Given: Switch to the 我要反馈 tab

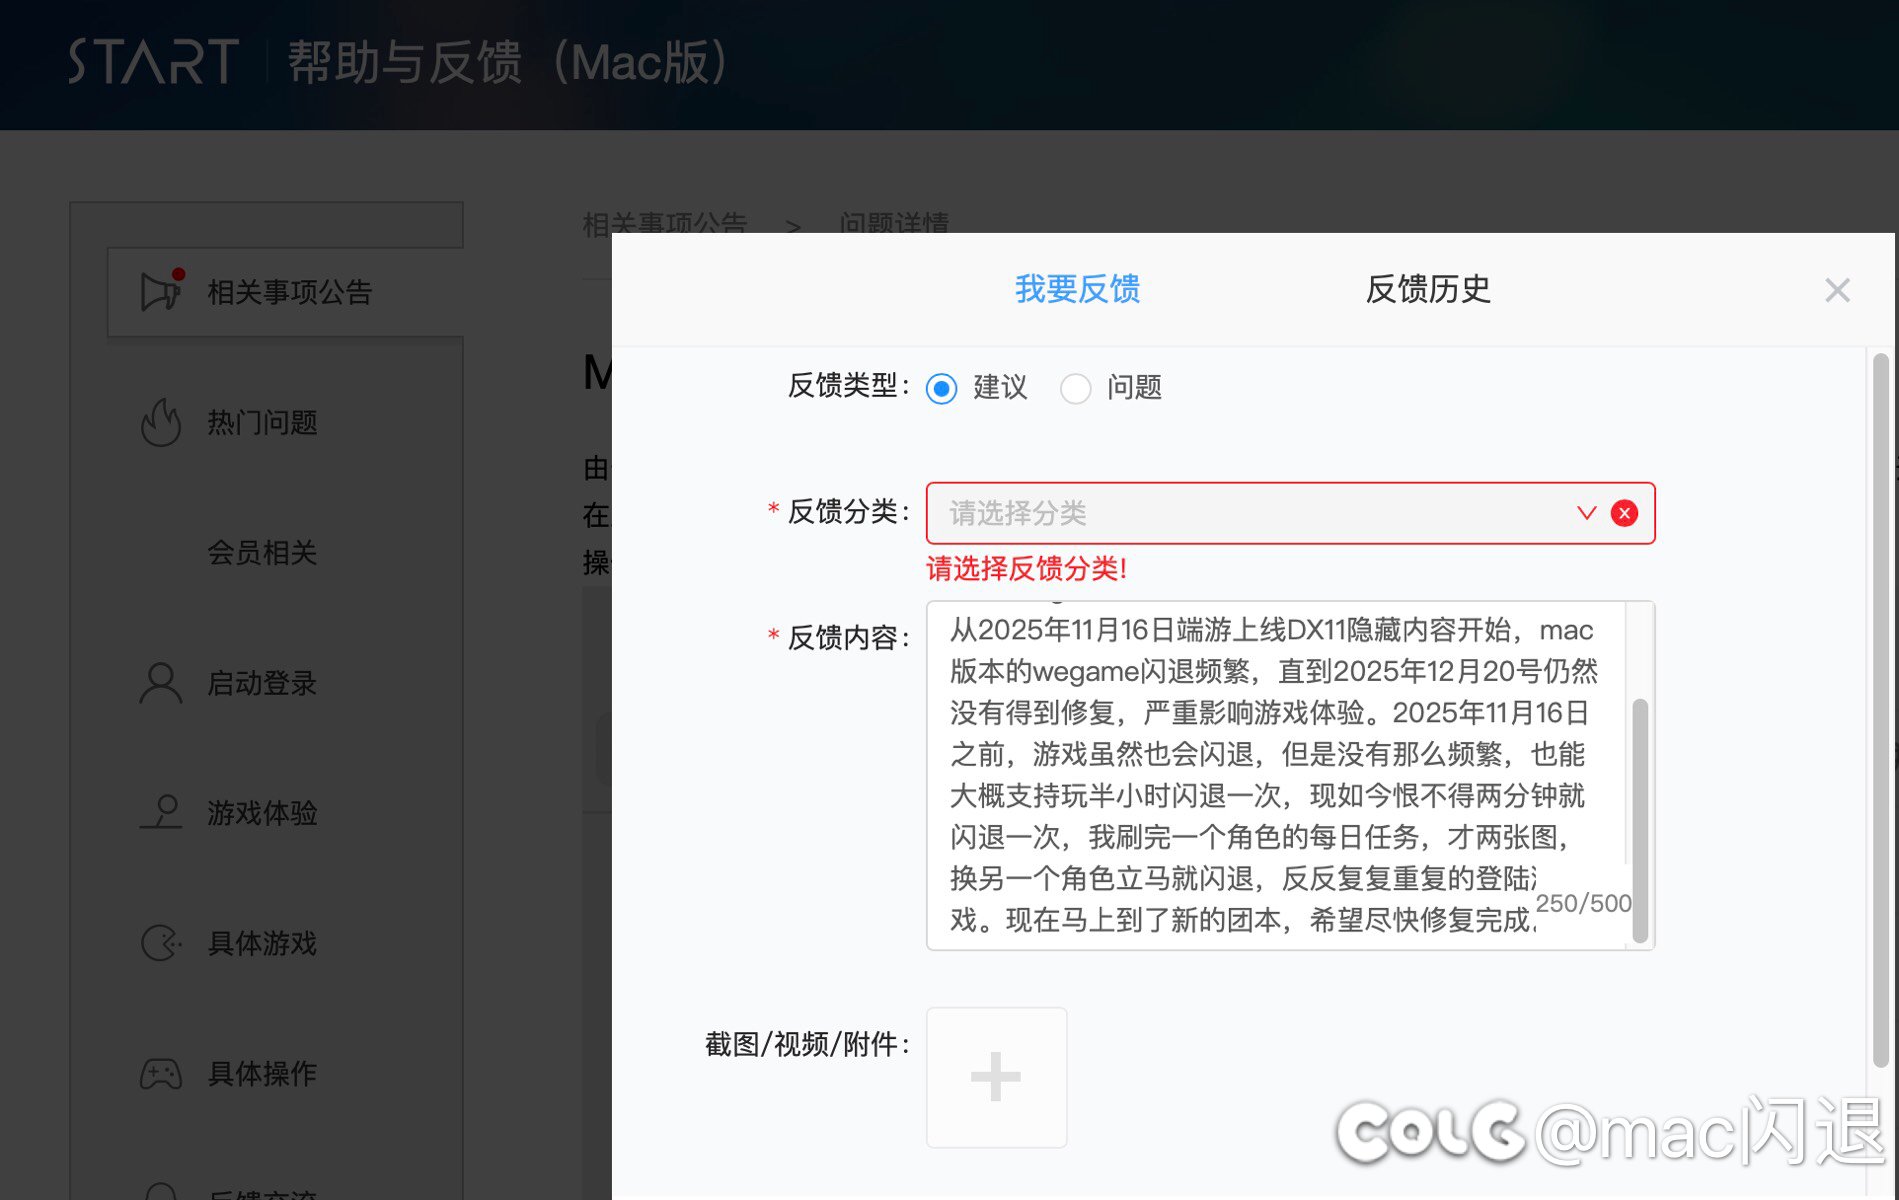Looking at the screenshot, I should pos(1076,289).
